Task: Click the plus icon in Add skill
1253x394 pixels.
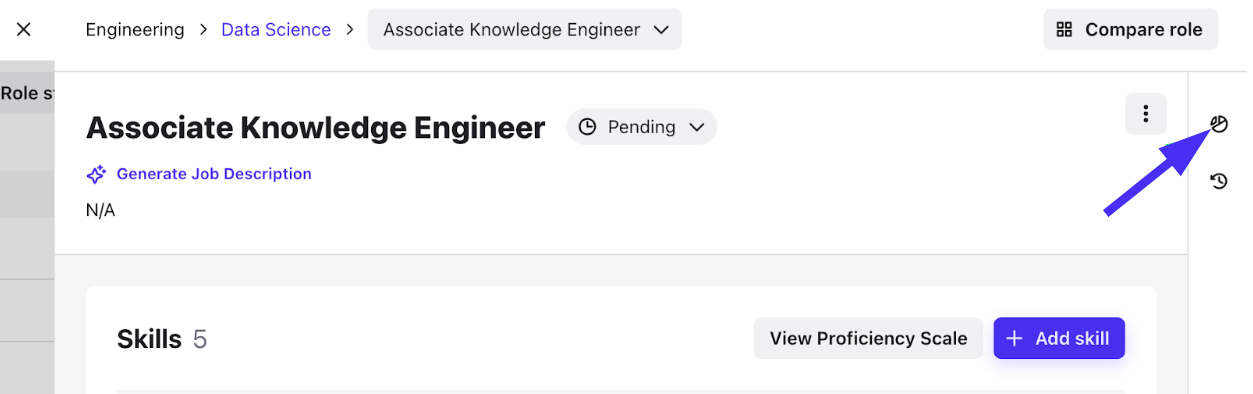Action: click(x=1014, y=339)
